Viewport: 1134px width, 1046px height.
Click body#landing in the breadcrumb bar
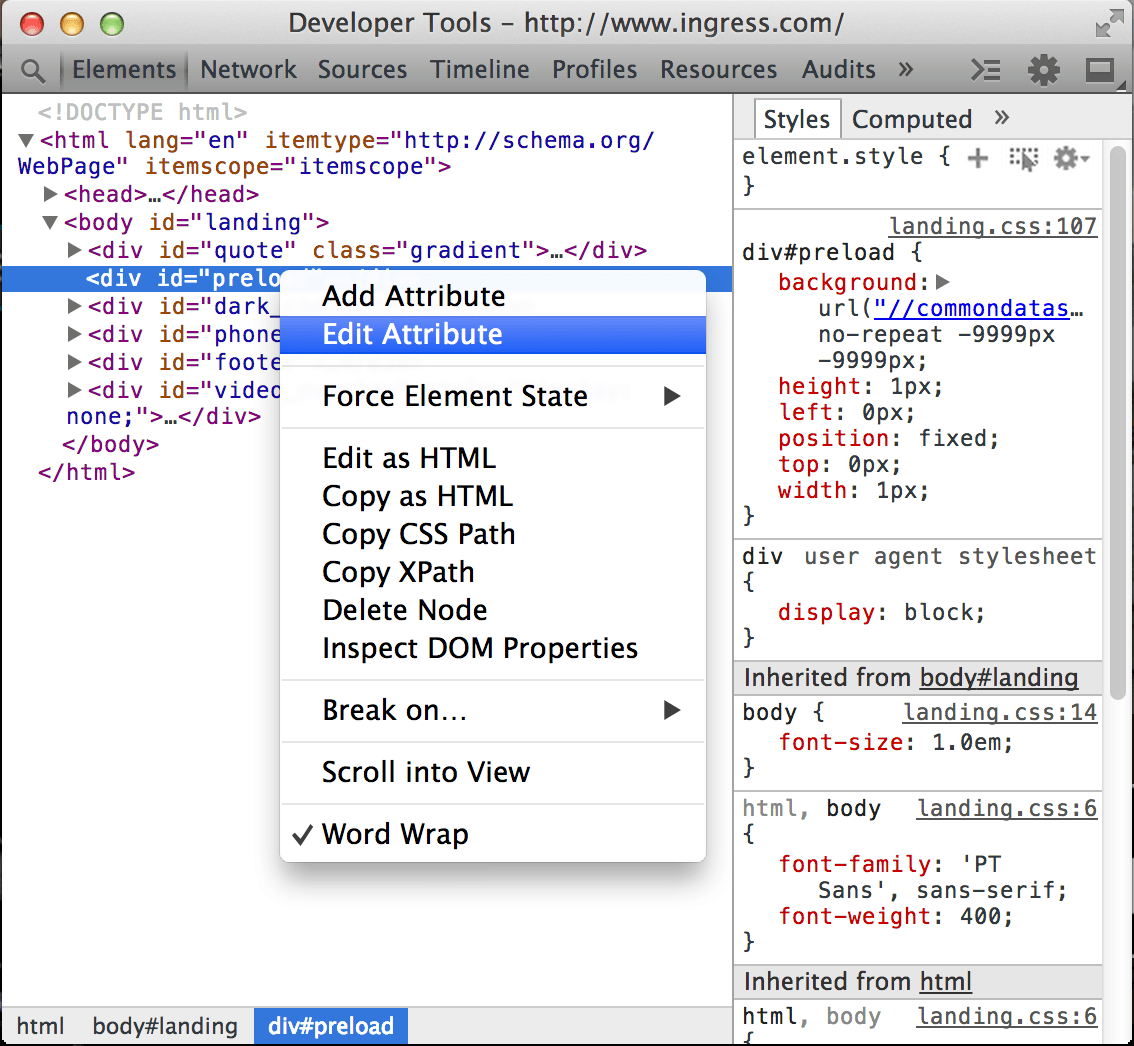[x=165, y=1026]
